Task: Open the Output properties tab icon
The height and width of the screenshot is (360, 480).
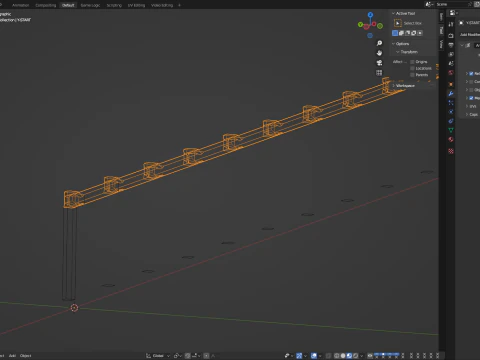Action: coord(451,45)
